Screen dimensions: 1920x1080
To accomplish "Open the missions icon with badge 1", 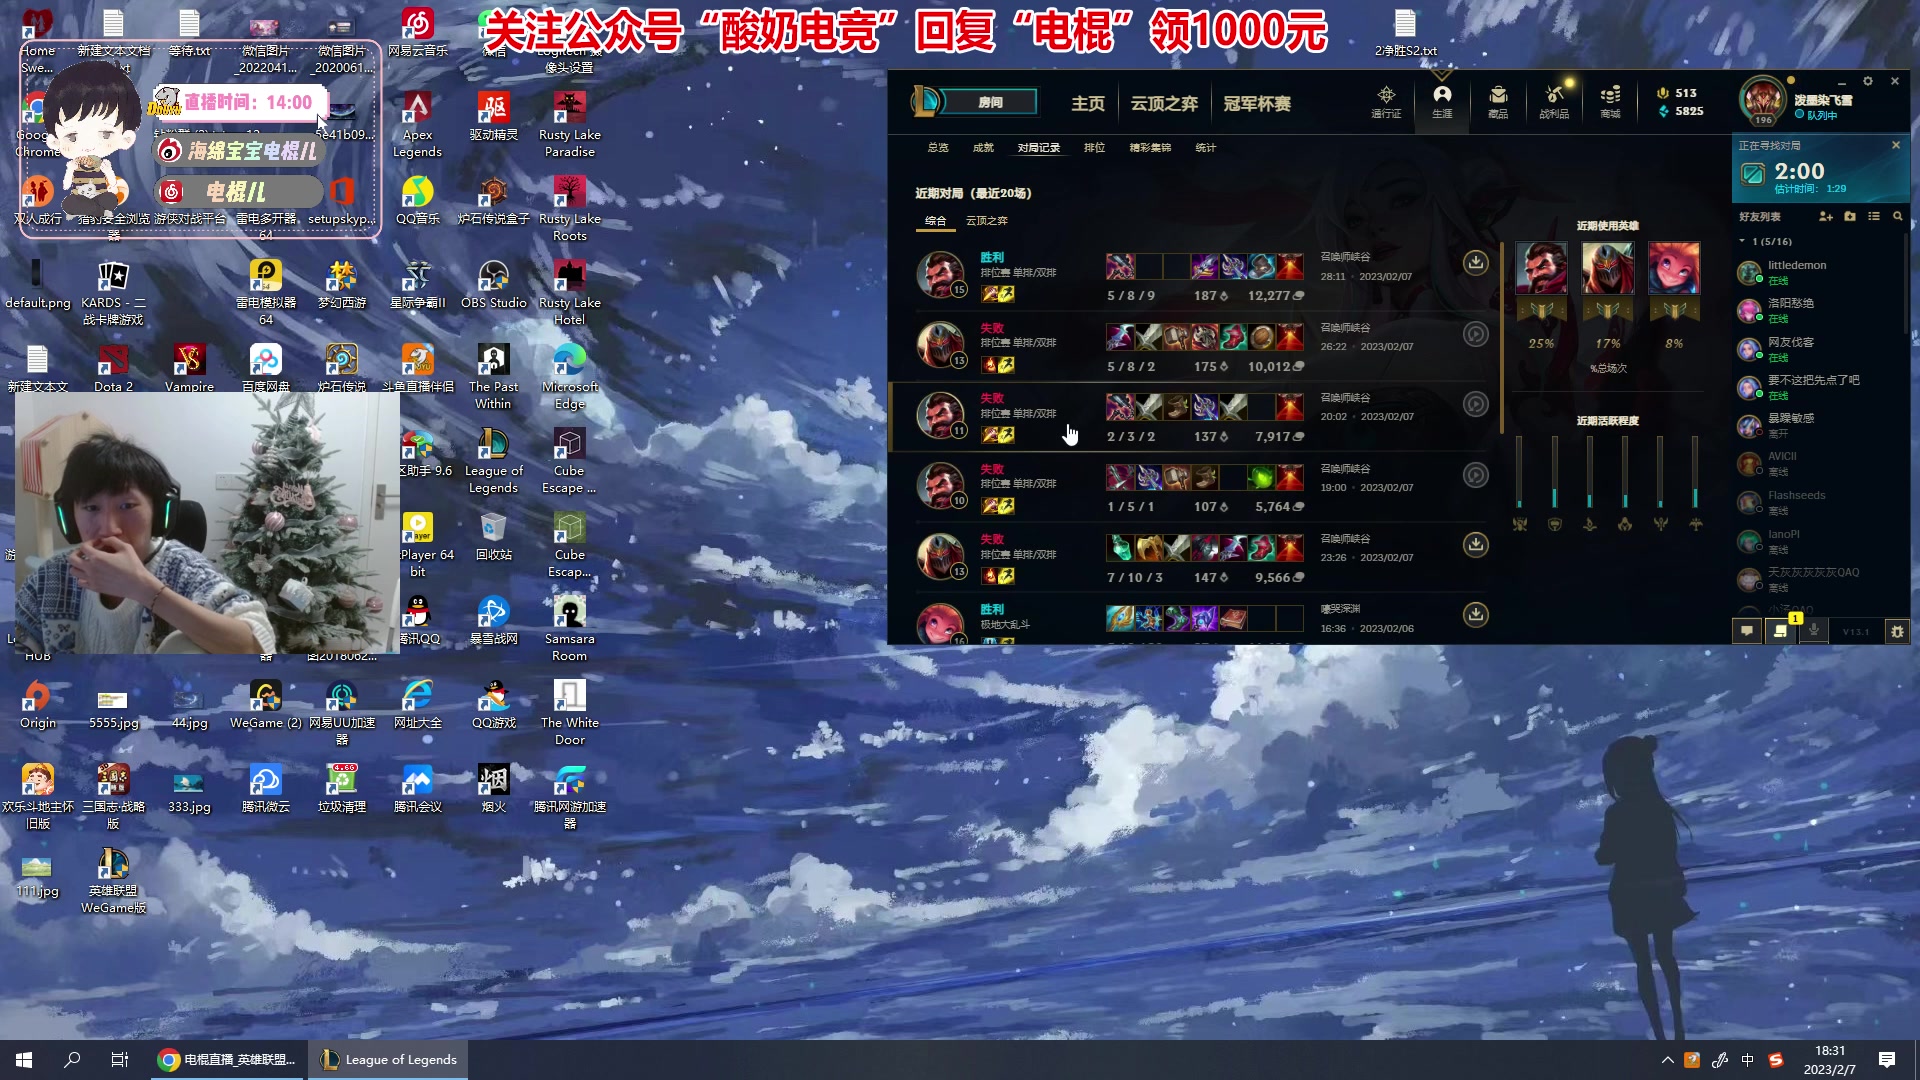I will click(x=1780, y=631).
